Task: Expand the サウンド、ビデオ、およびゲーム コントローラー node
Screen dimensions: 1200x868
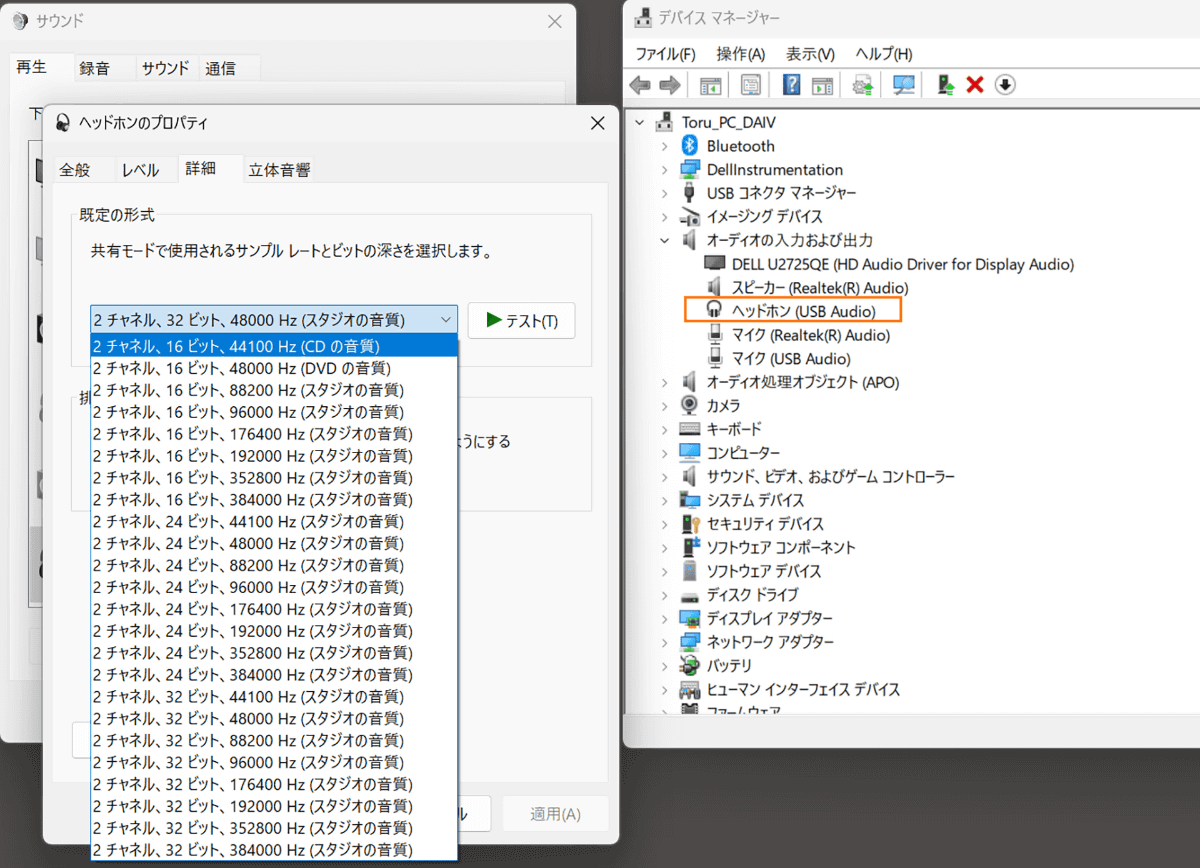Action: pos(664,476)
